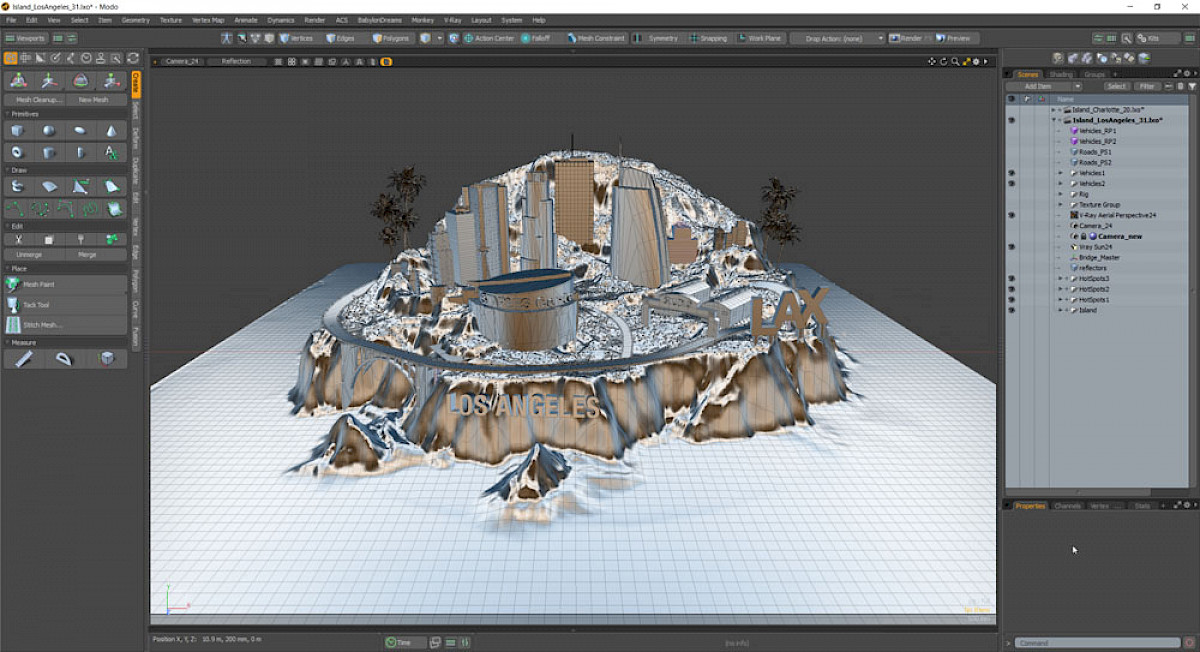Viewport: 1200px width, 652px height.
Task: Expand the Texture Group item
Action: pos(1060,204)
